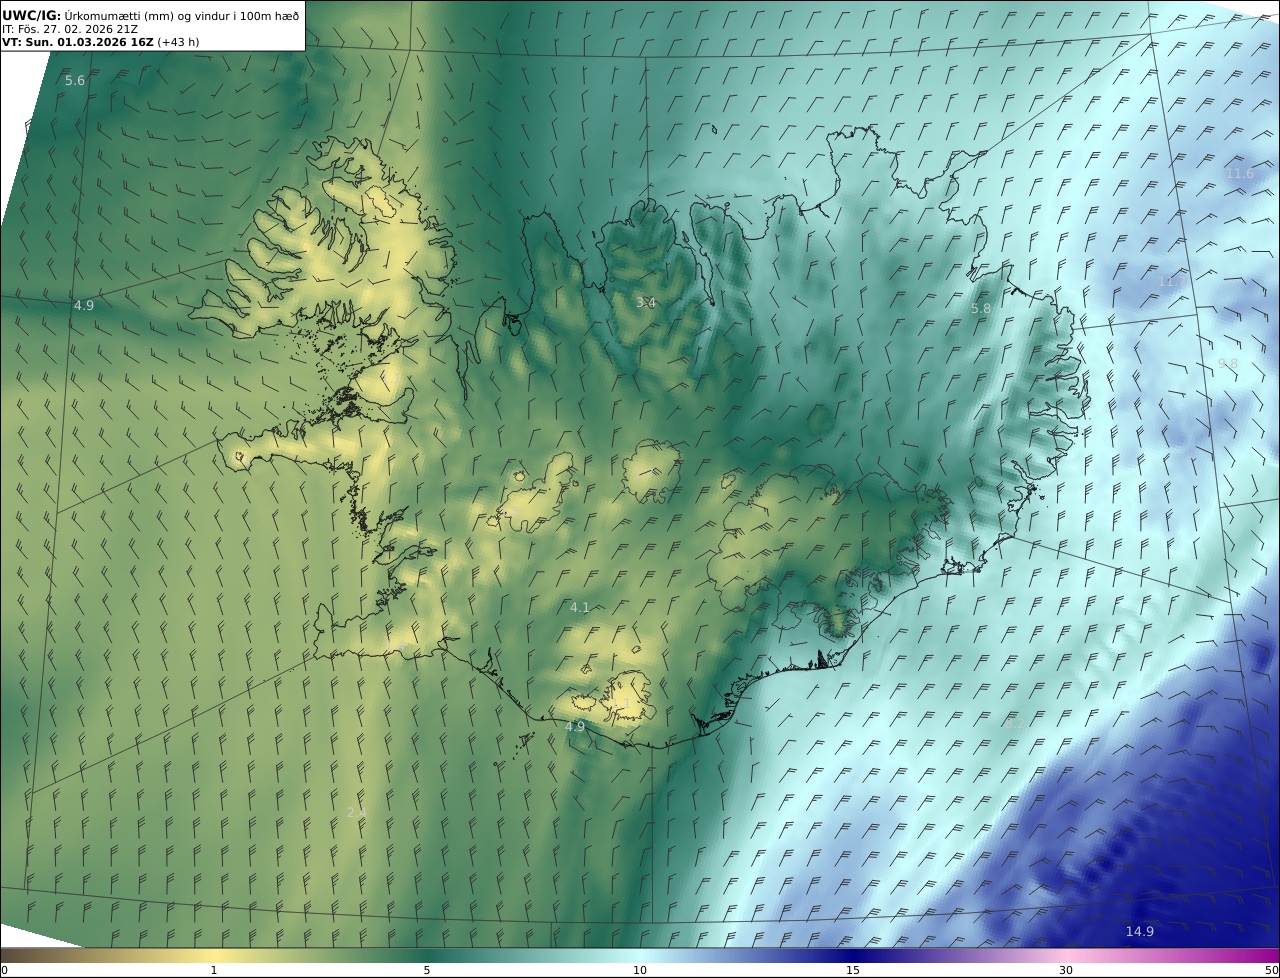Viewport: 1280px width, 978px height.
Task: Click the 4.9 value over sea west of Westfjords
Action: [84, 305]
